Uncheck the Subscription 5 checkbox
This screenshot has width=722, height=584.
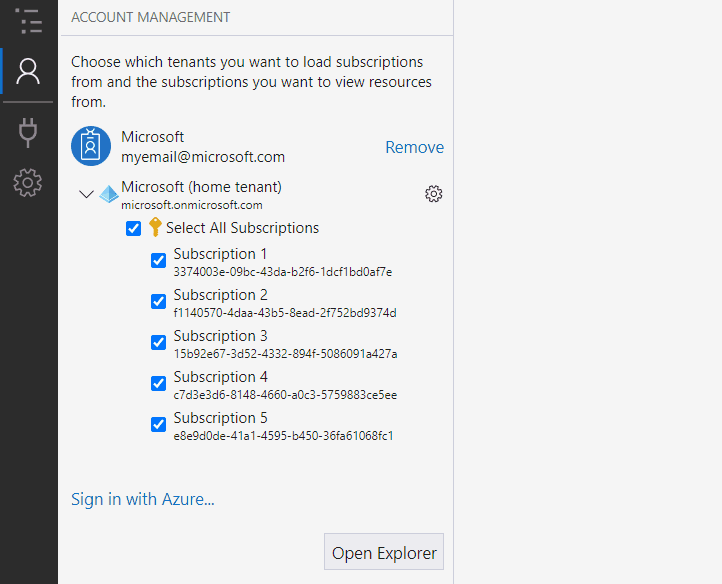coord(158,425)
